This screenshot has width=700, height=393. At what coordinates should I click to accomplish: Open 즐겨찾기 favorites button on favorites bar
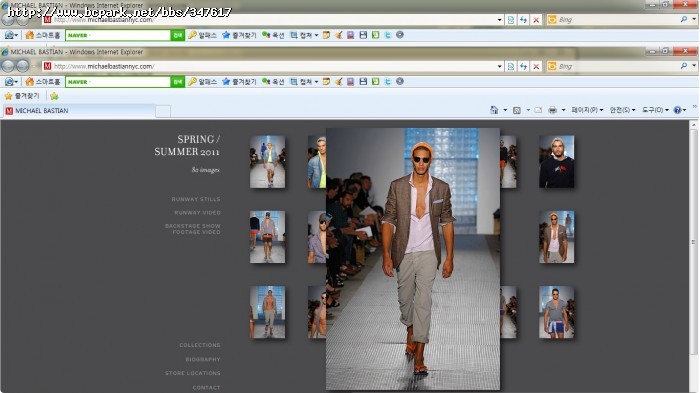pyautogui.click(x=22, y=96)
